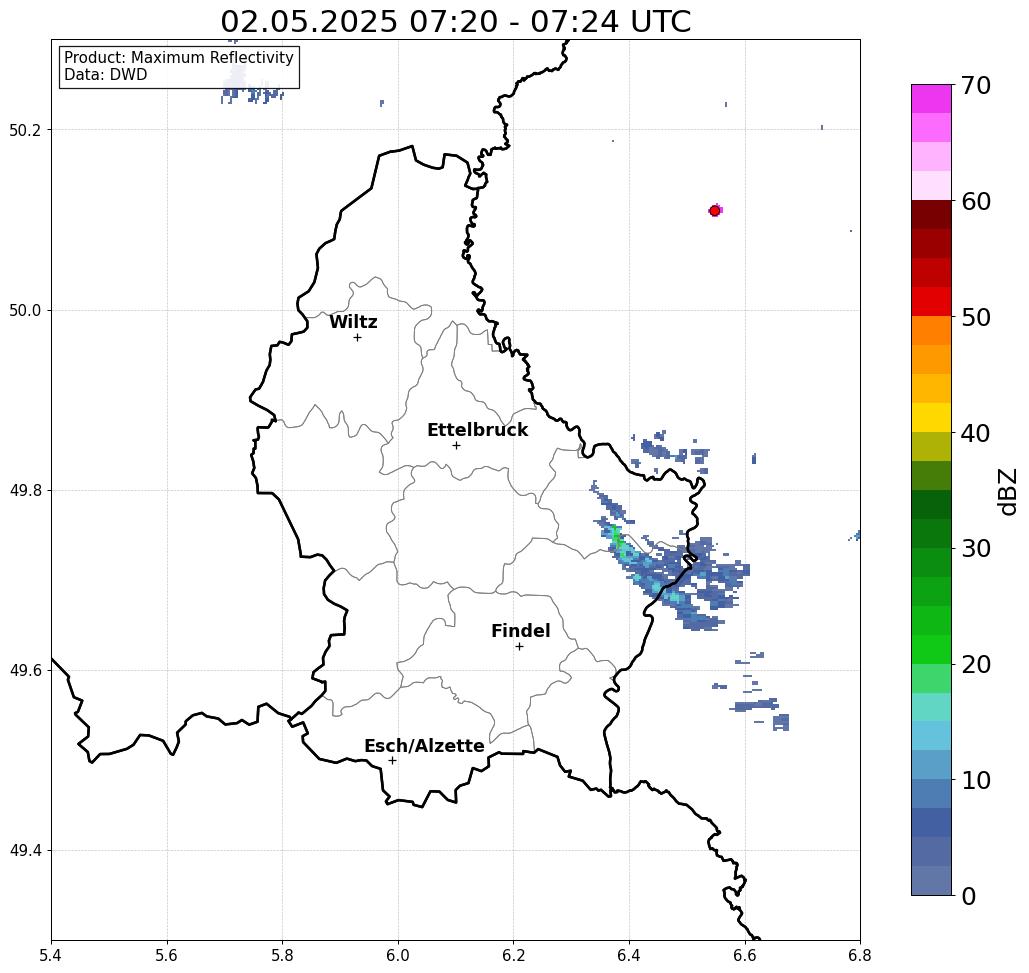Click the dBZ colorbar axis label
This screenshot has height=973, width=1029.
click(x=1007, y=491)
